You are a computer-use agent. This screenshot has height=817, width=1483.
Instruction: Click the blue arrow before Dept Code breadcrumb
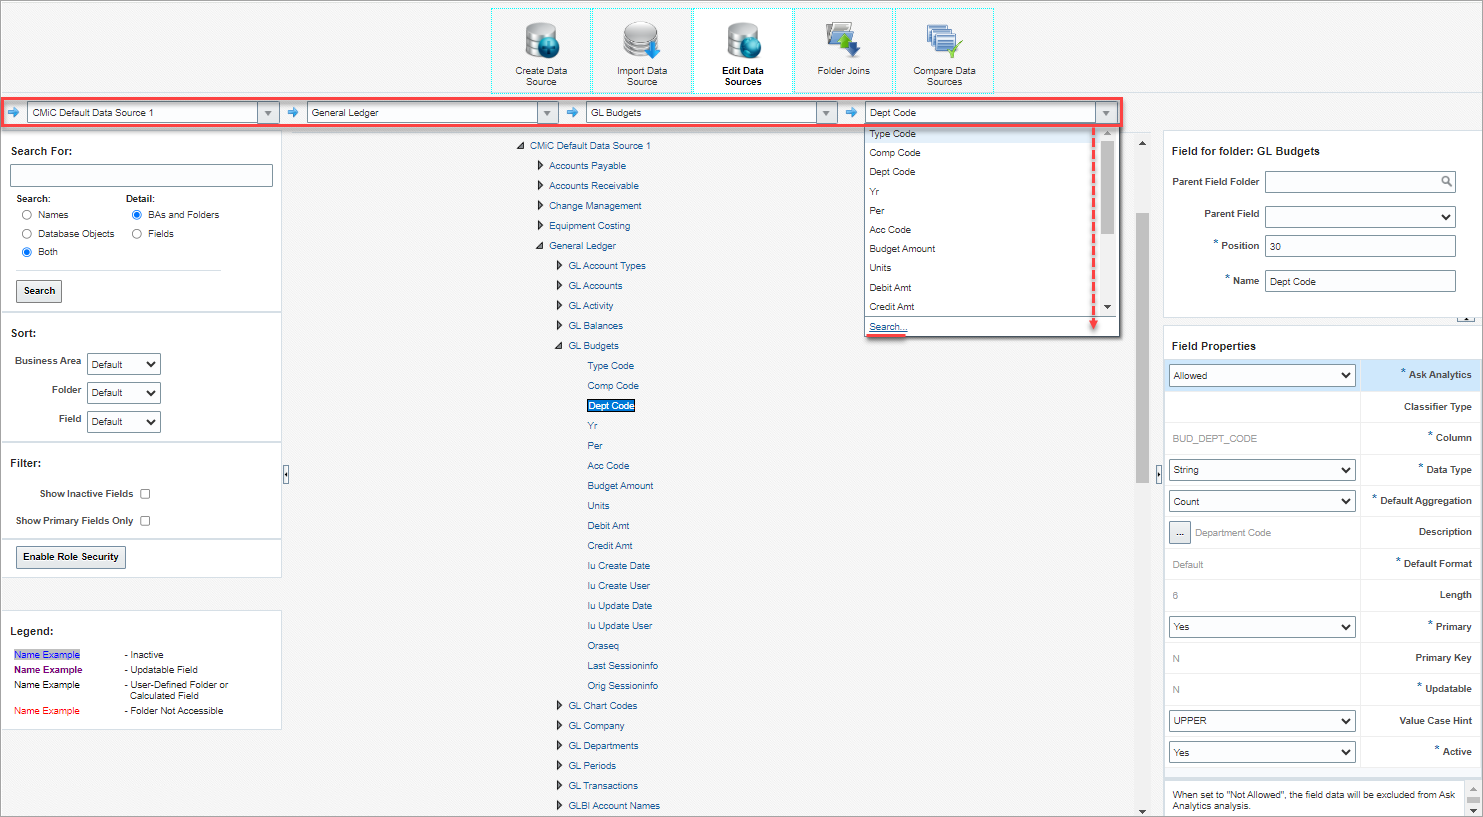[851, 112]
